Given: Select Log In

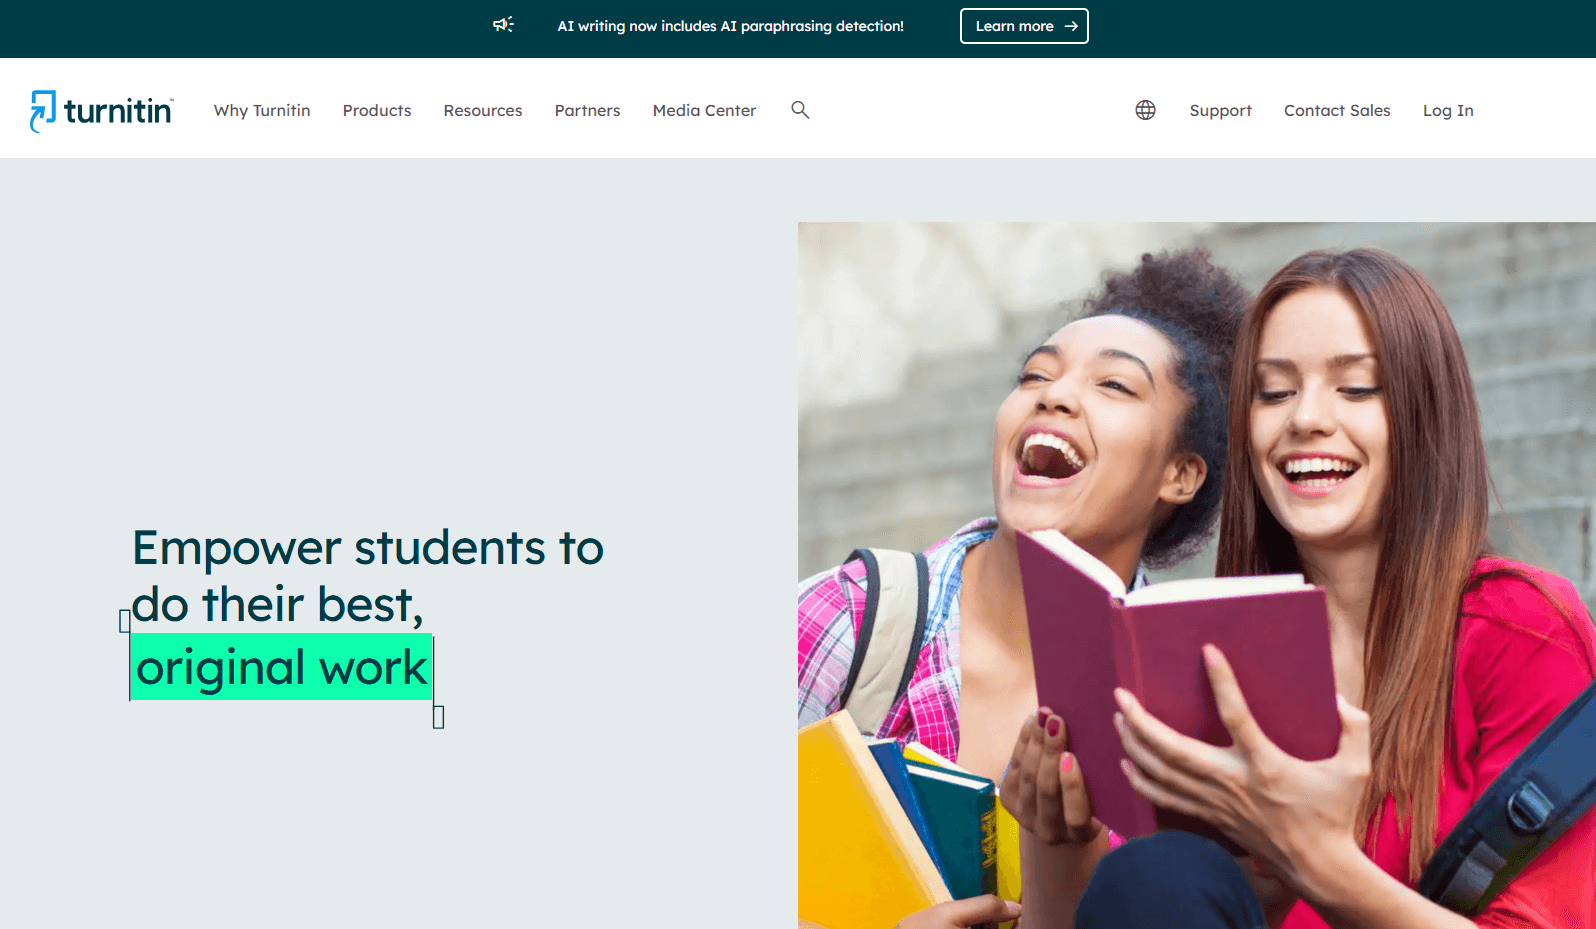Looking at the screenshot, I should point(1448,110).
